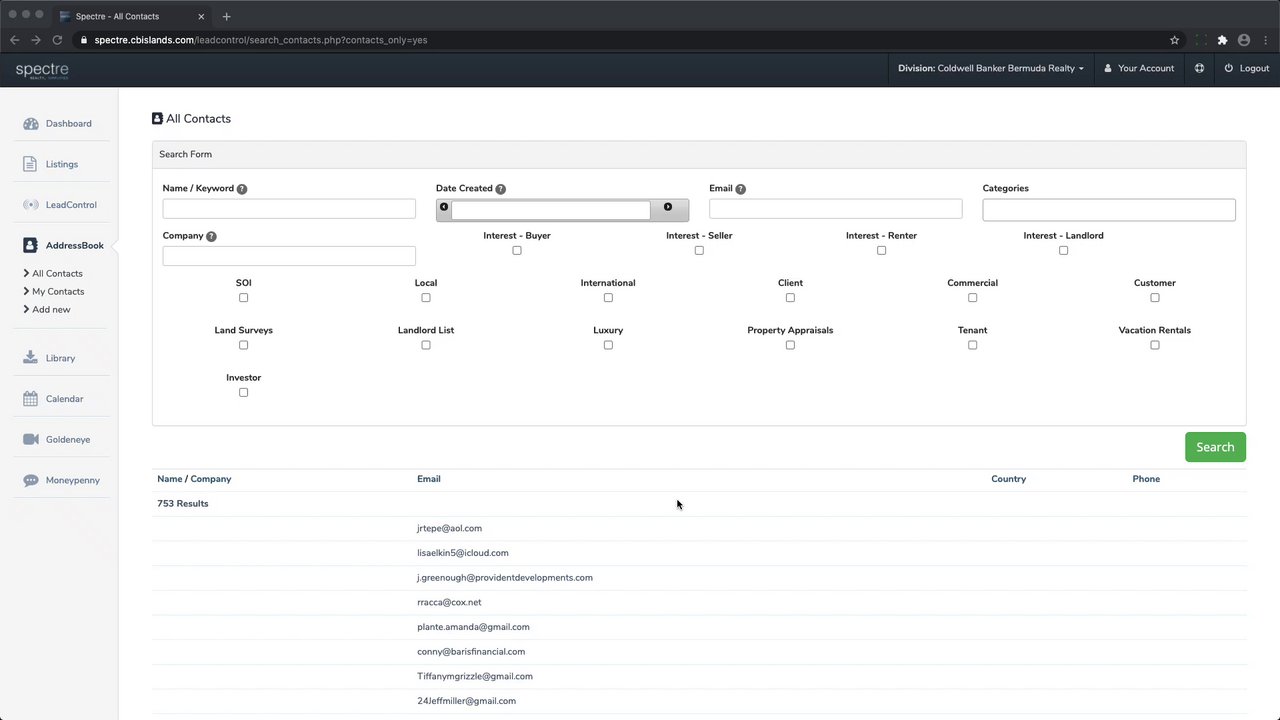
Task: Click the Listings document icon
Action: (30, 164)
